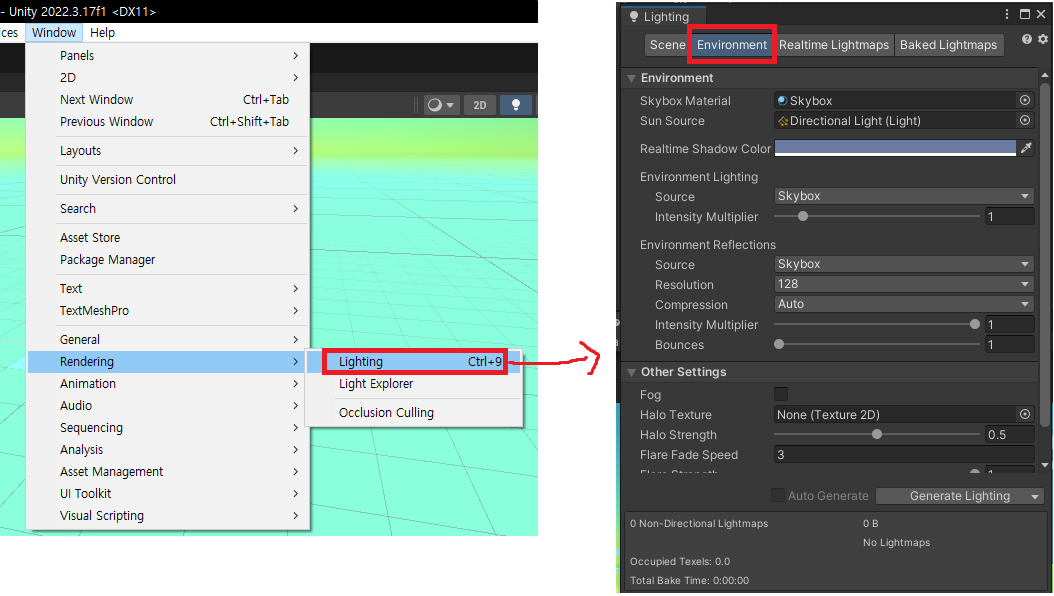Select Previous Window menu entry
The width and height of the screenshot is (1054, 596).
tap(167, 122)
